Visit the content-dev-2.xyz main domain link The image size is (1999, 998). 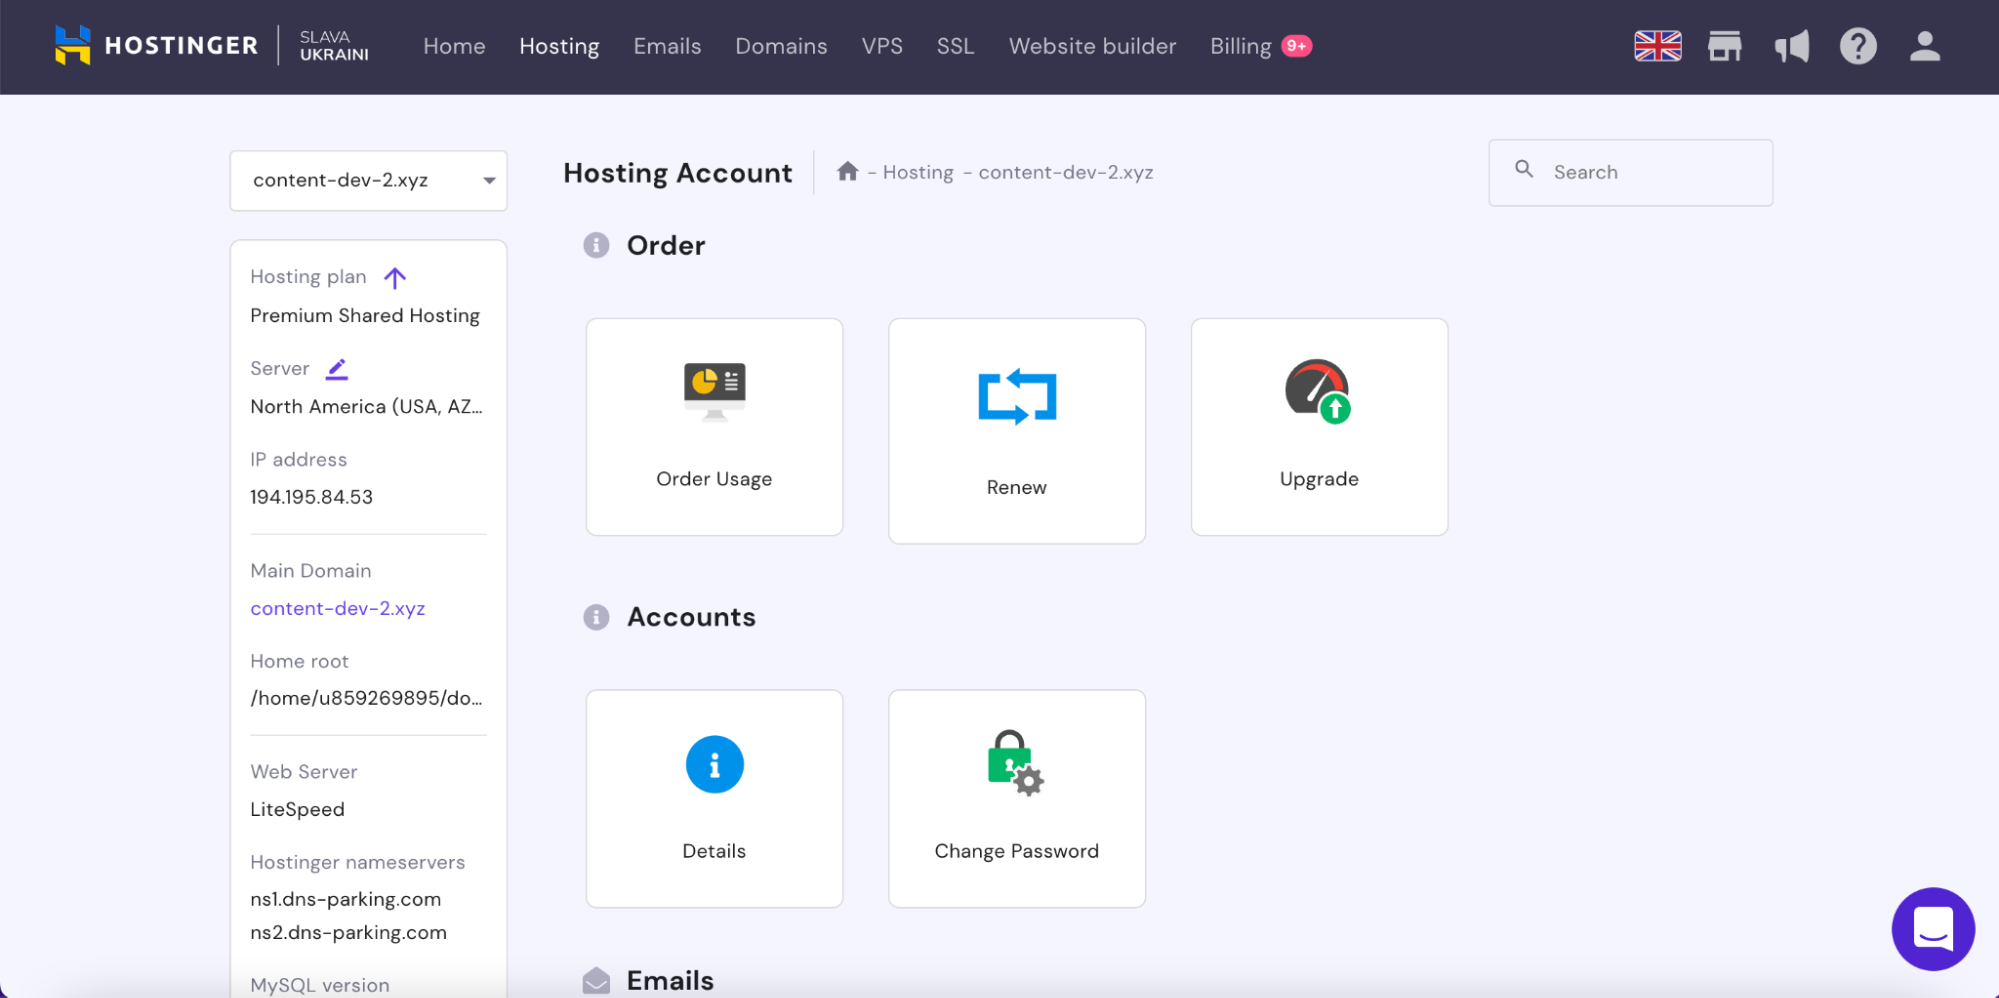[x=337, y=608]
